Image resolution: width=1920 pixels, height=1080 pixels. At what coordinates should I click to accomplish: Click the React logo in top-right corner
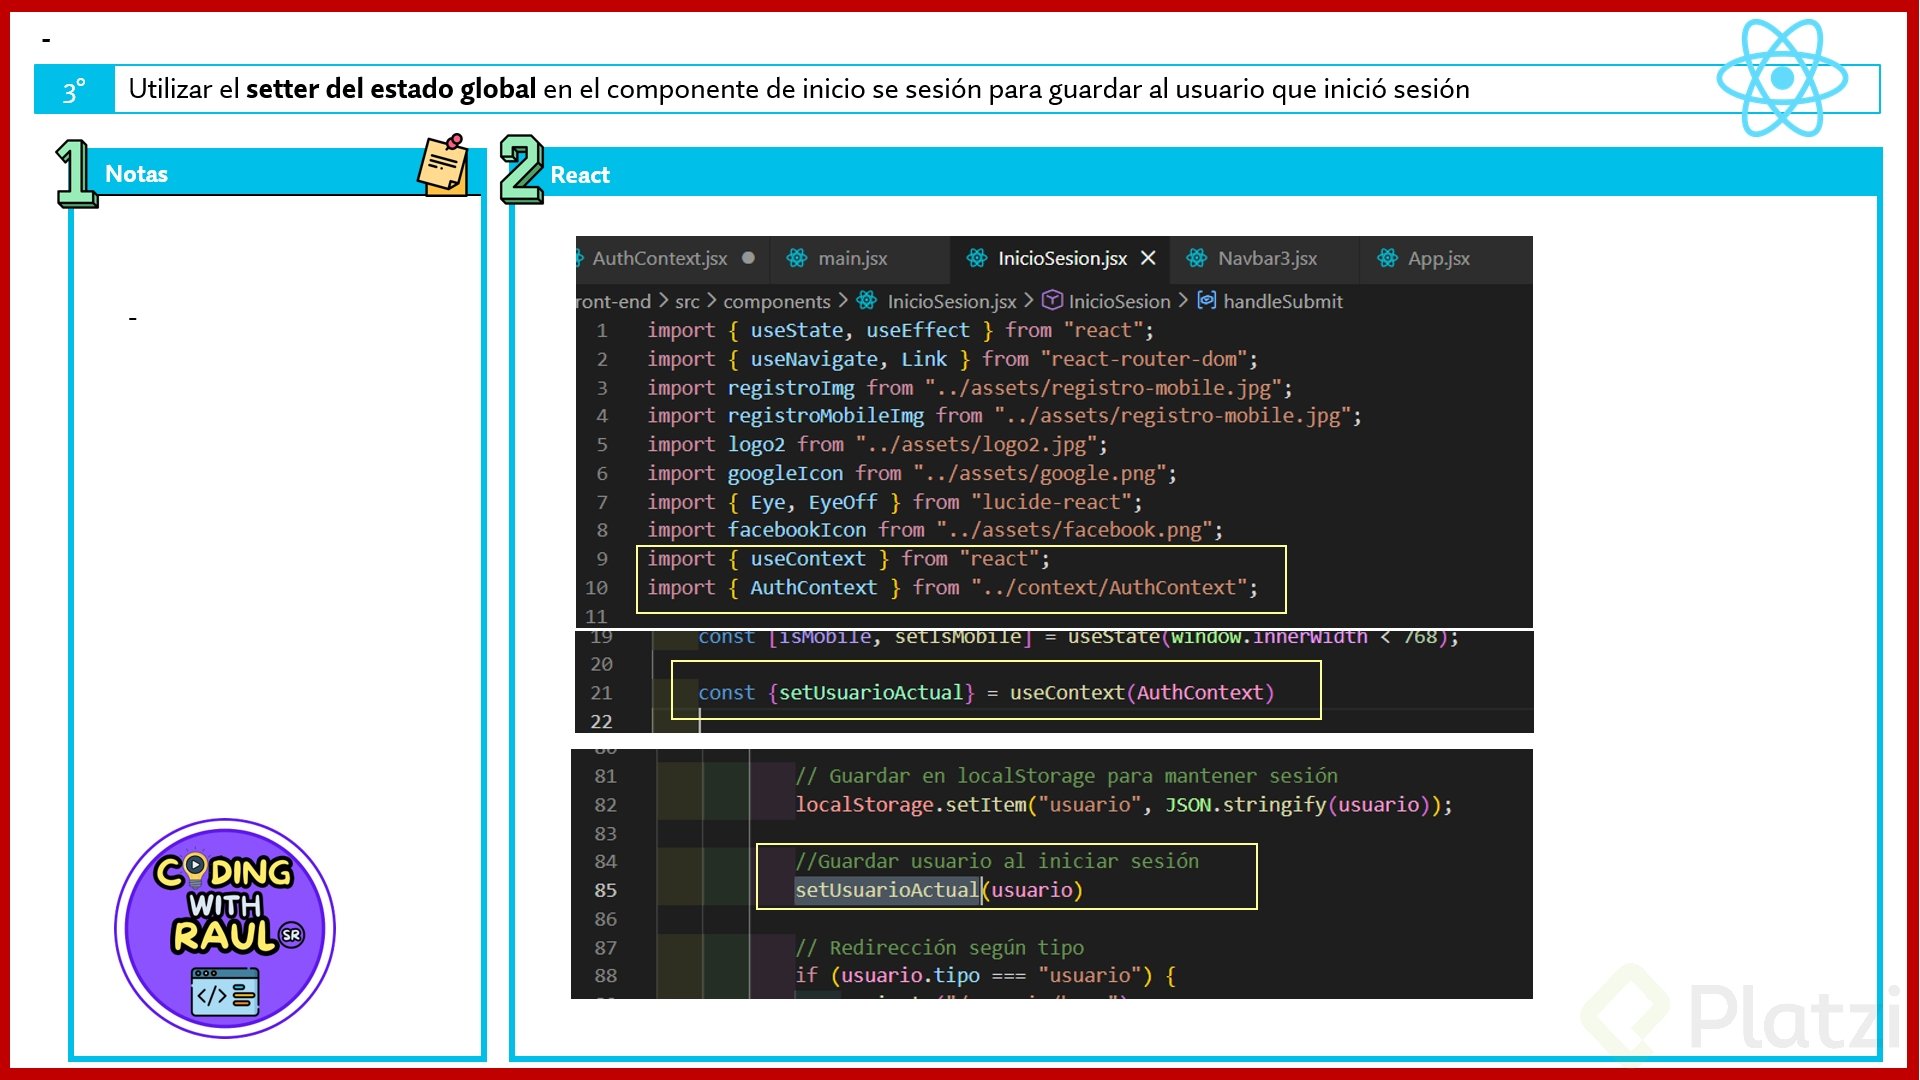1782,78
